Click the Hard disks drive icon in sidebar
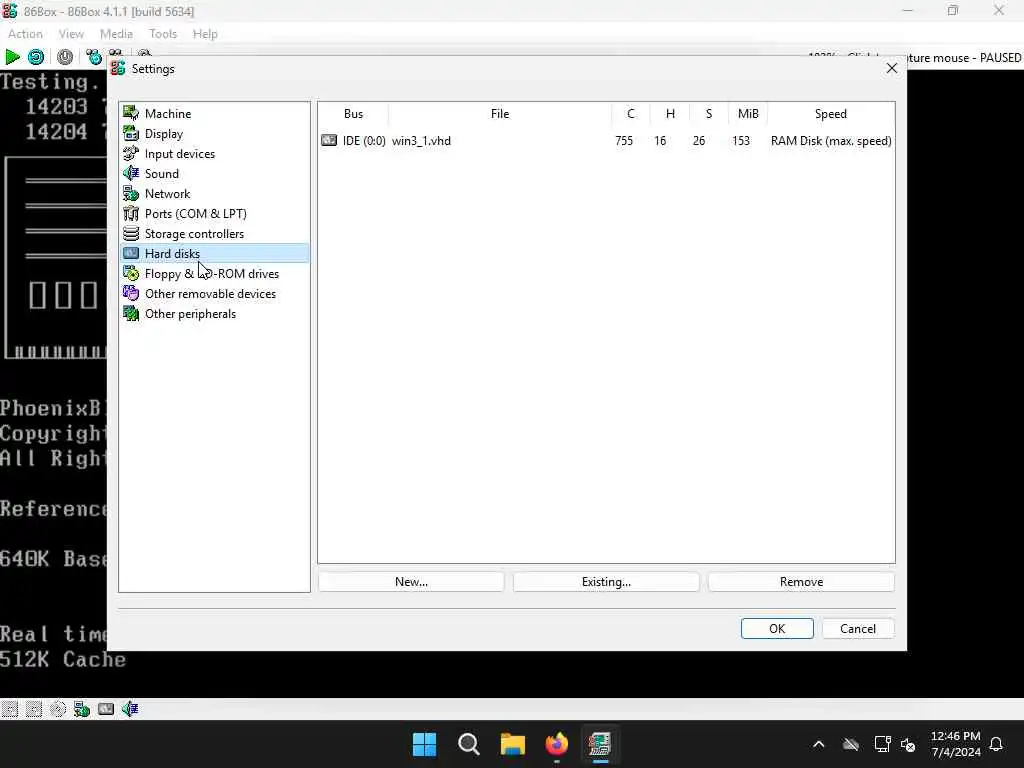This screenshot has height=768, width=1024. (131, 253)
